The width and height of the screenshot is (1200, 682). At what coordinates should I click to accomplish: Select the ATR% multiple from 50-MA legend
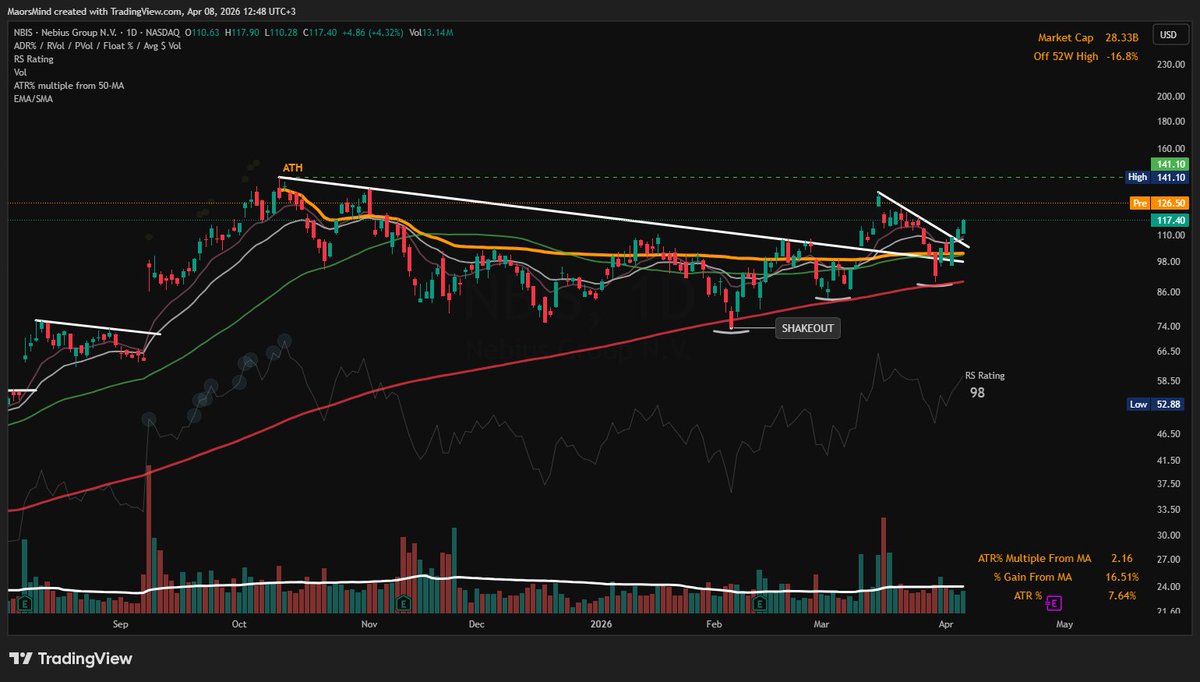point(68,85)
